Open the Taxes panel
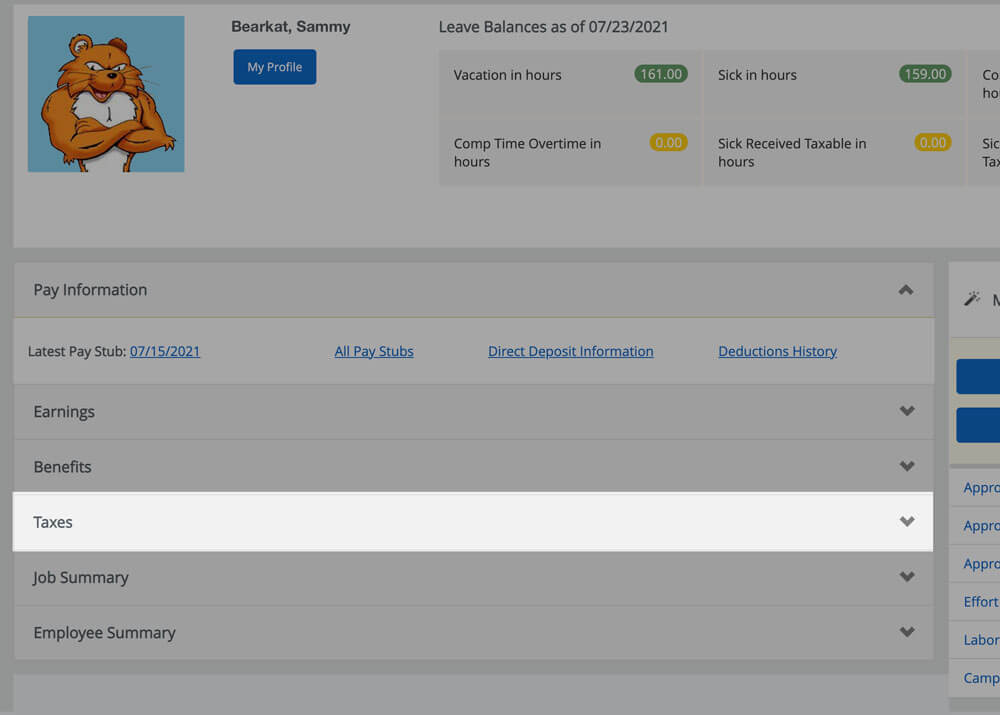This screenshot has height=715, width=1000. [x=470, y=521]
